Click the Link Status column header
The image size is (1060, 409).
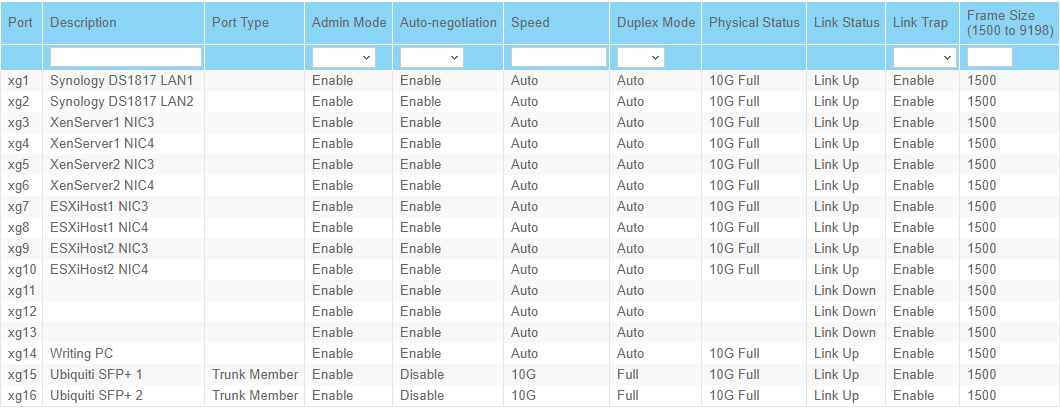(846, 22)
